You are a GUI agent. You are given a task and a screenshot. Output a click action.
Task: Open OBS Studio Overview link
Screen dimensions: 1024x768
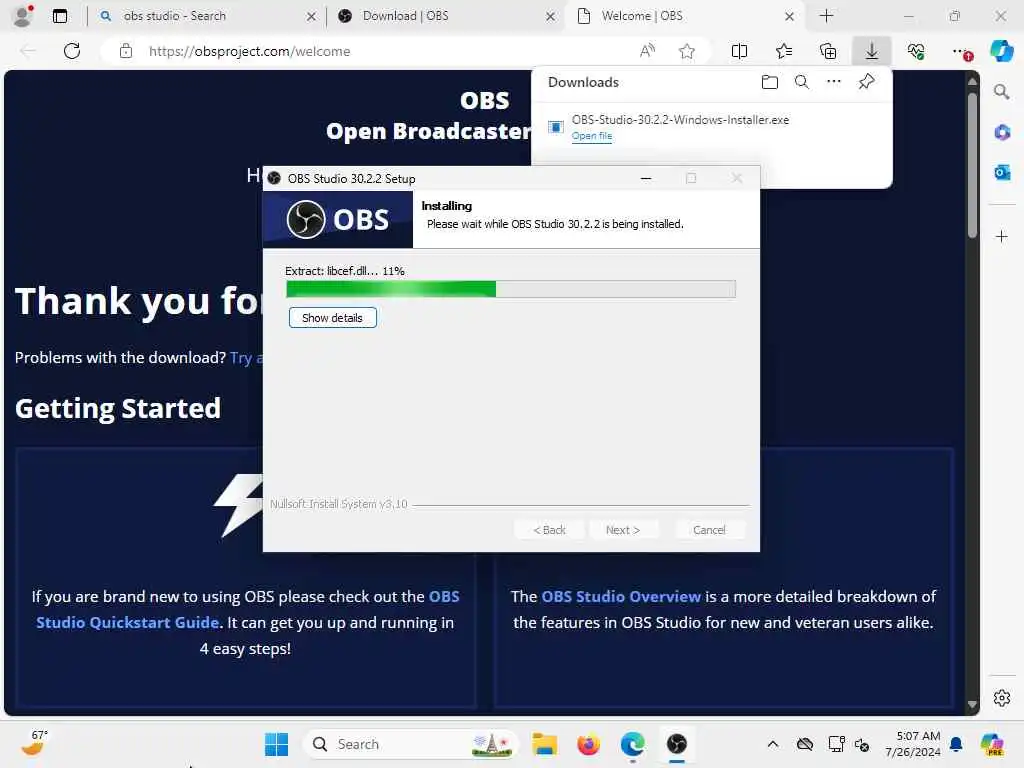click(x=621, y=596)
